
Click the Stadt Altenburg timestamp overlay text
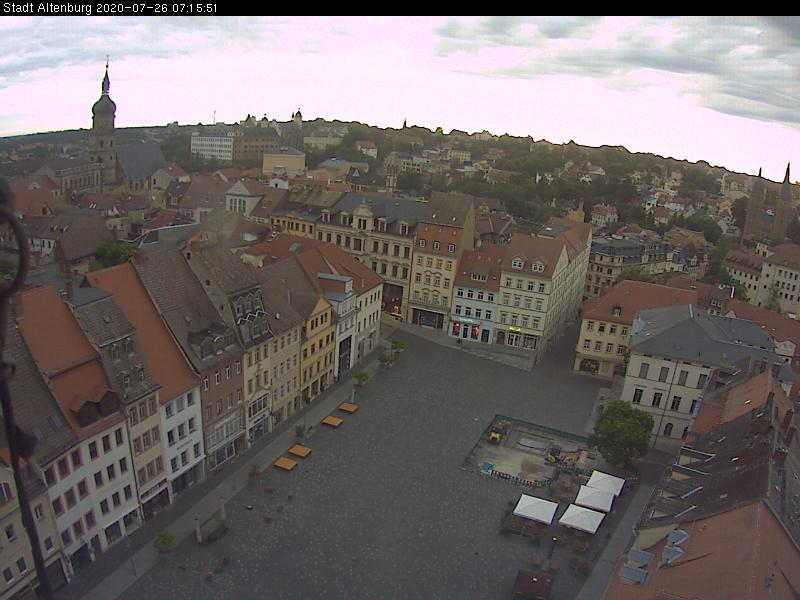(x=110, y=8)
